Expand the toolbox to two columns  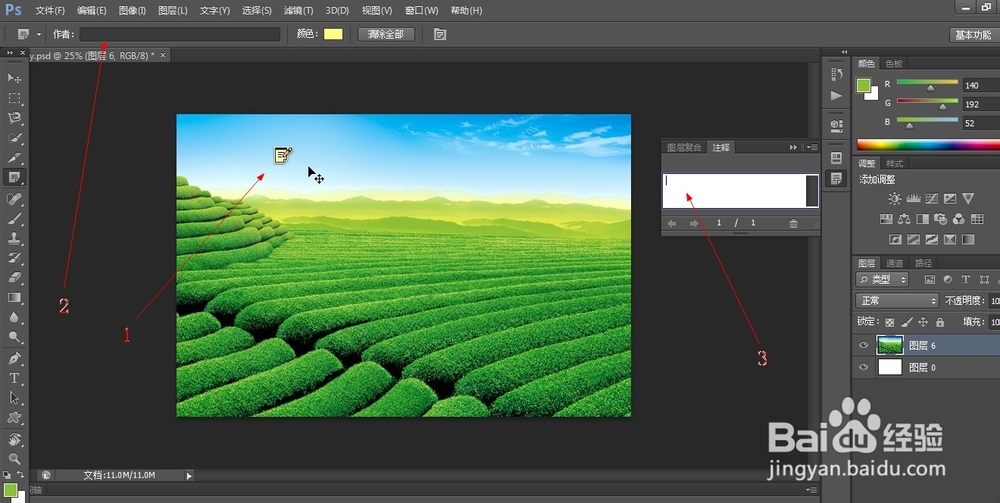click(x=10, y=52)
